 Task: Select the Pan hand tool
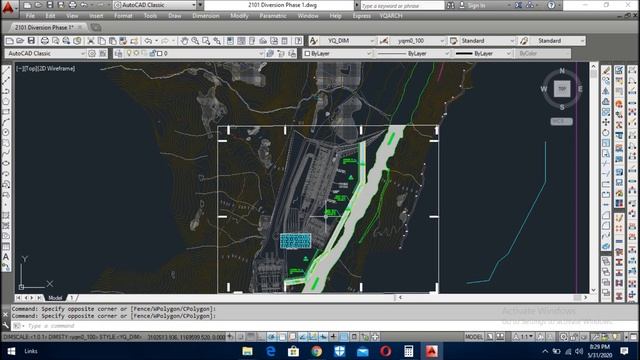pos(184,41)
